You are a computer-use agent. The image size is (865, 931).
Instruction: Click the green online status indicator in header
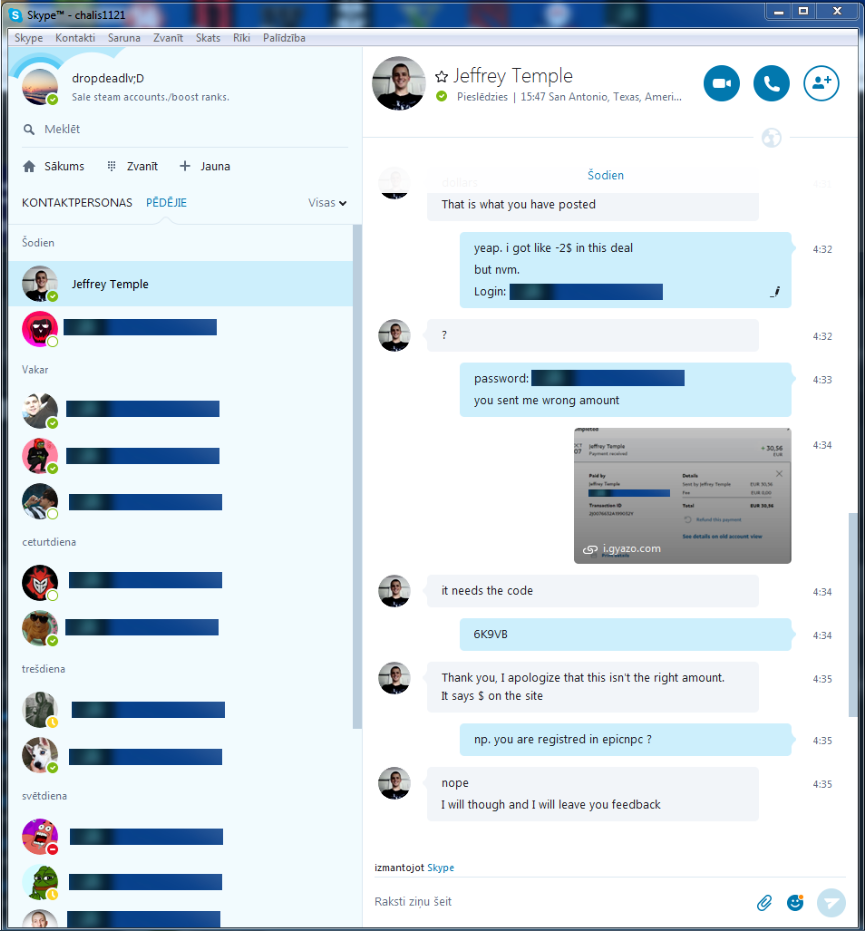441,96
